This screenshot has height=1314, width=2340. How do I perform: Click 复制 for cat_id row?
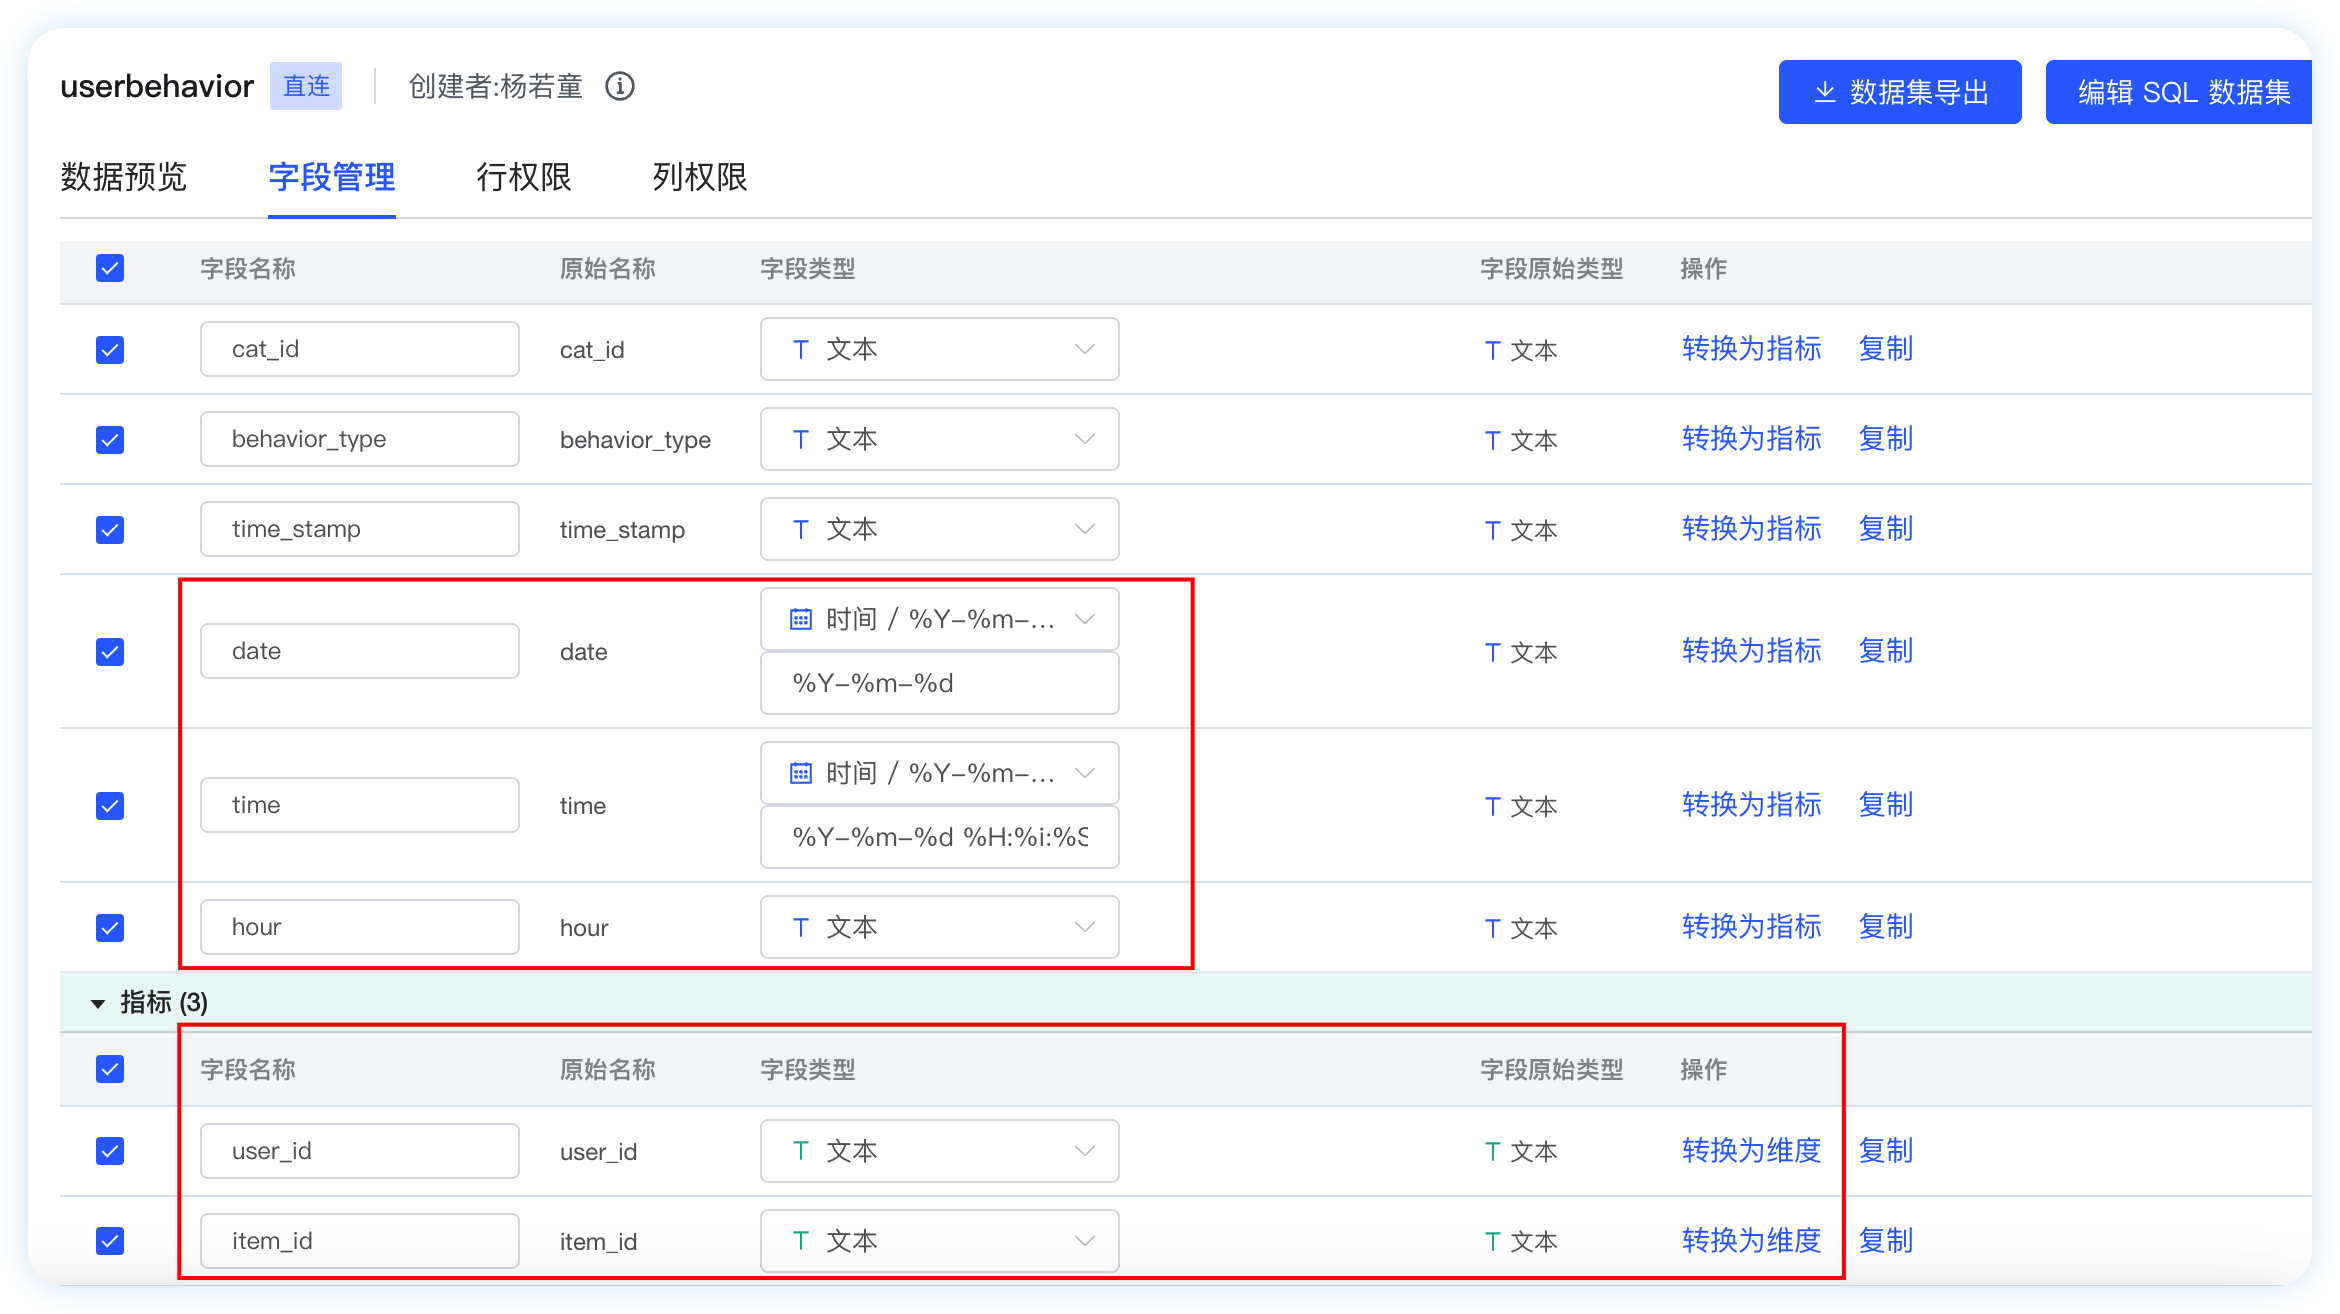1886,349
